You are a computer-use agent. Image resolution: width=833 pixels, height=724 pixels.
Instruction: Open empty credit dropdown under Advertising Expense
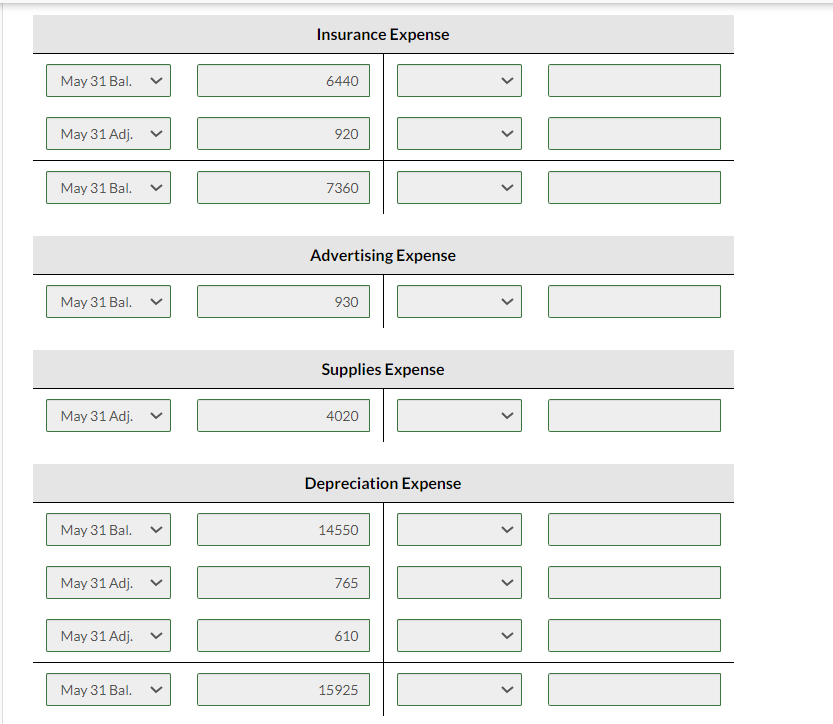tap(459, 302)
